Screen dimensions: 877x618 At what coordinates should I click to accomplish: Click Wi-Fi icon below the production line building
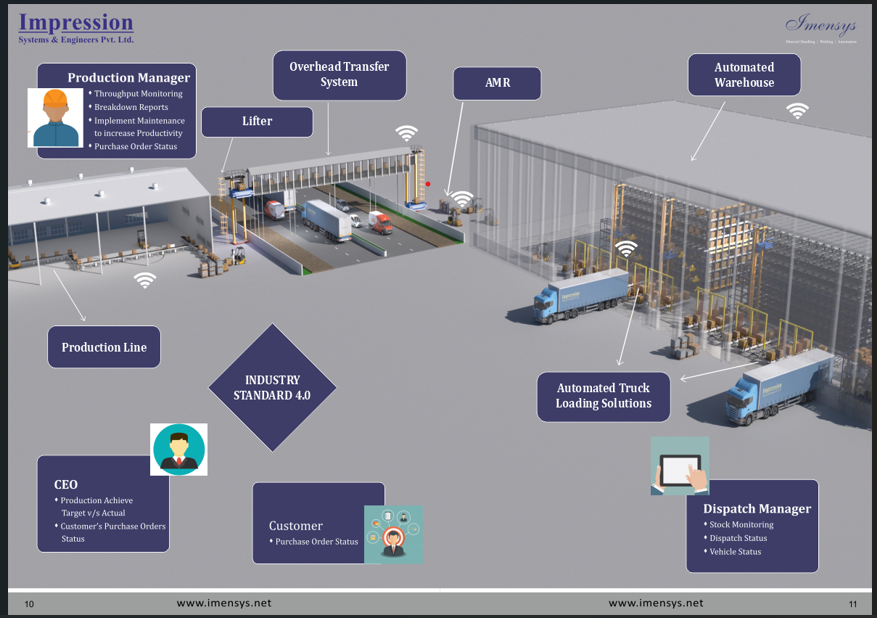(146, 280)
